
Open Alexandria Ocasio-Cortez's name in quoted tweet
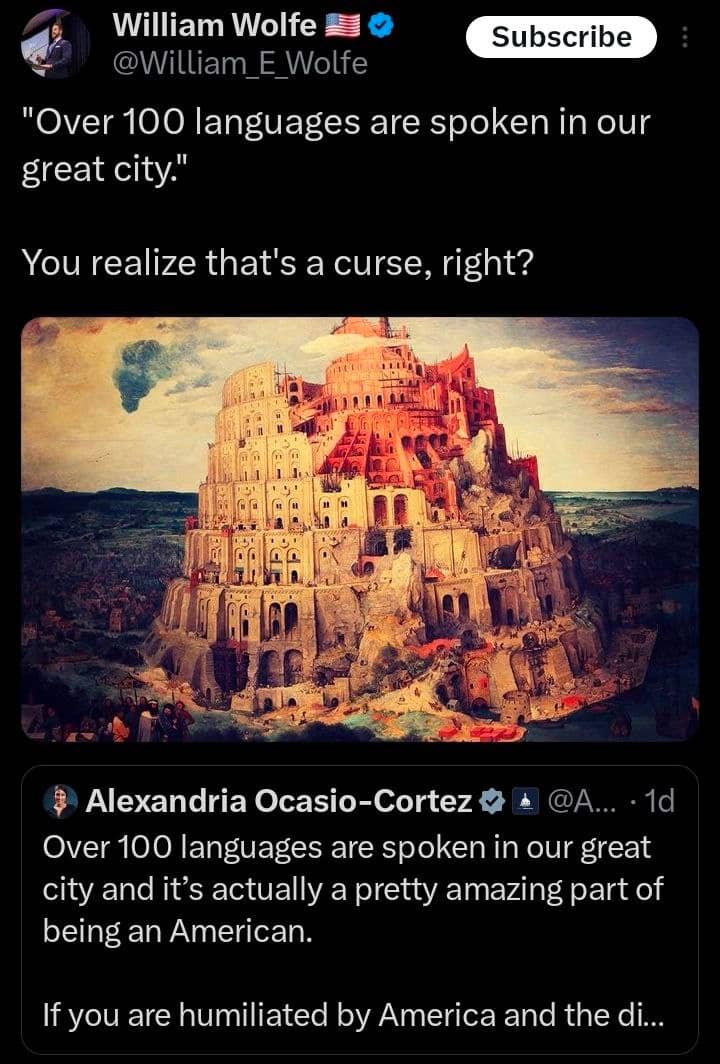[x=279, y=801]
